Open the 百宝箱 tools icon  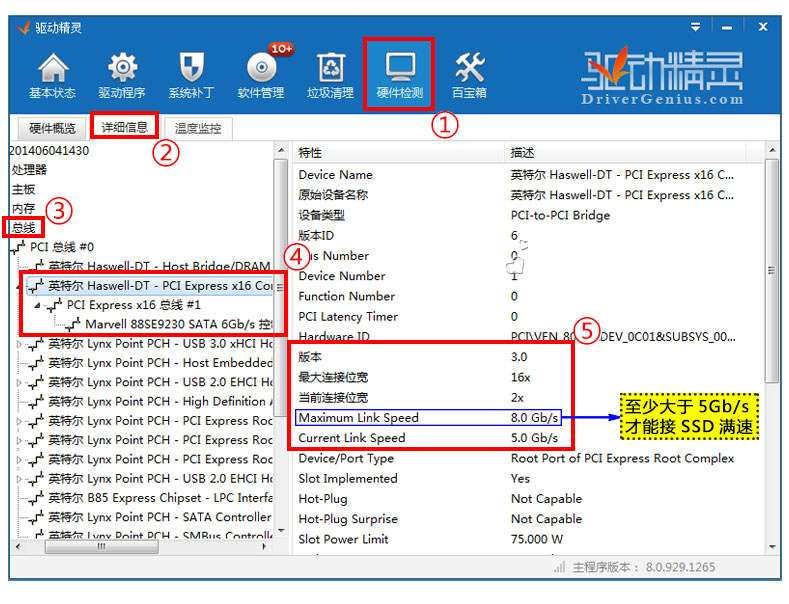tap(469, 76)
